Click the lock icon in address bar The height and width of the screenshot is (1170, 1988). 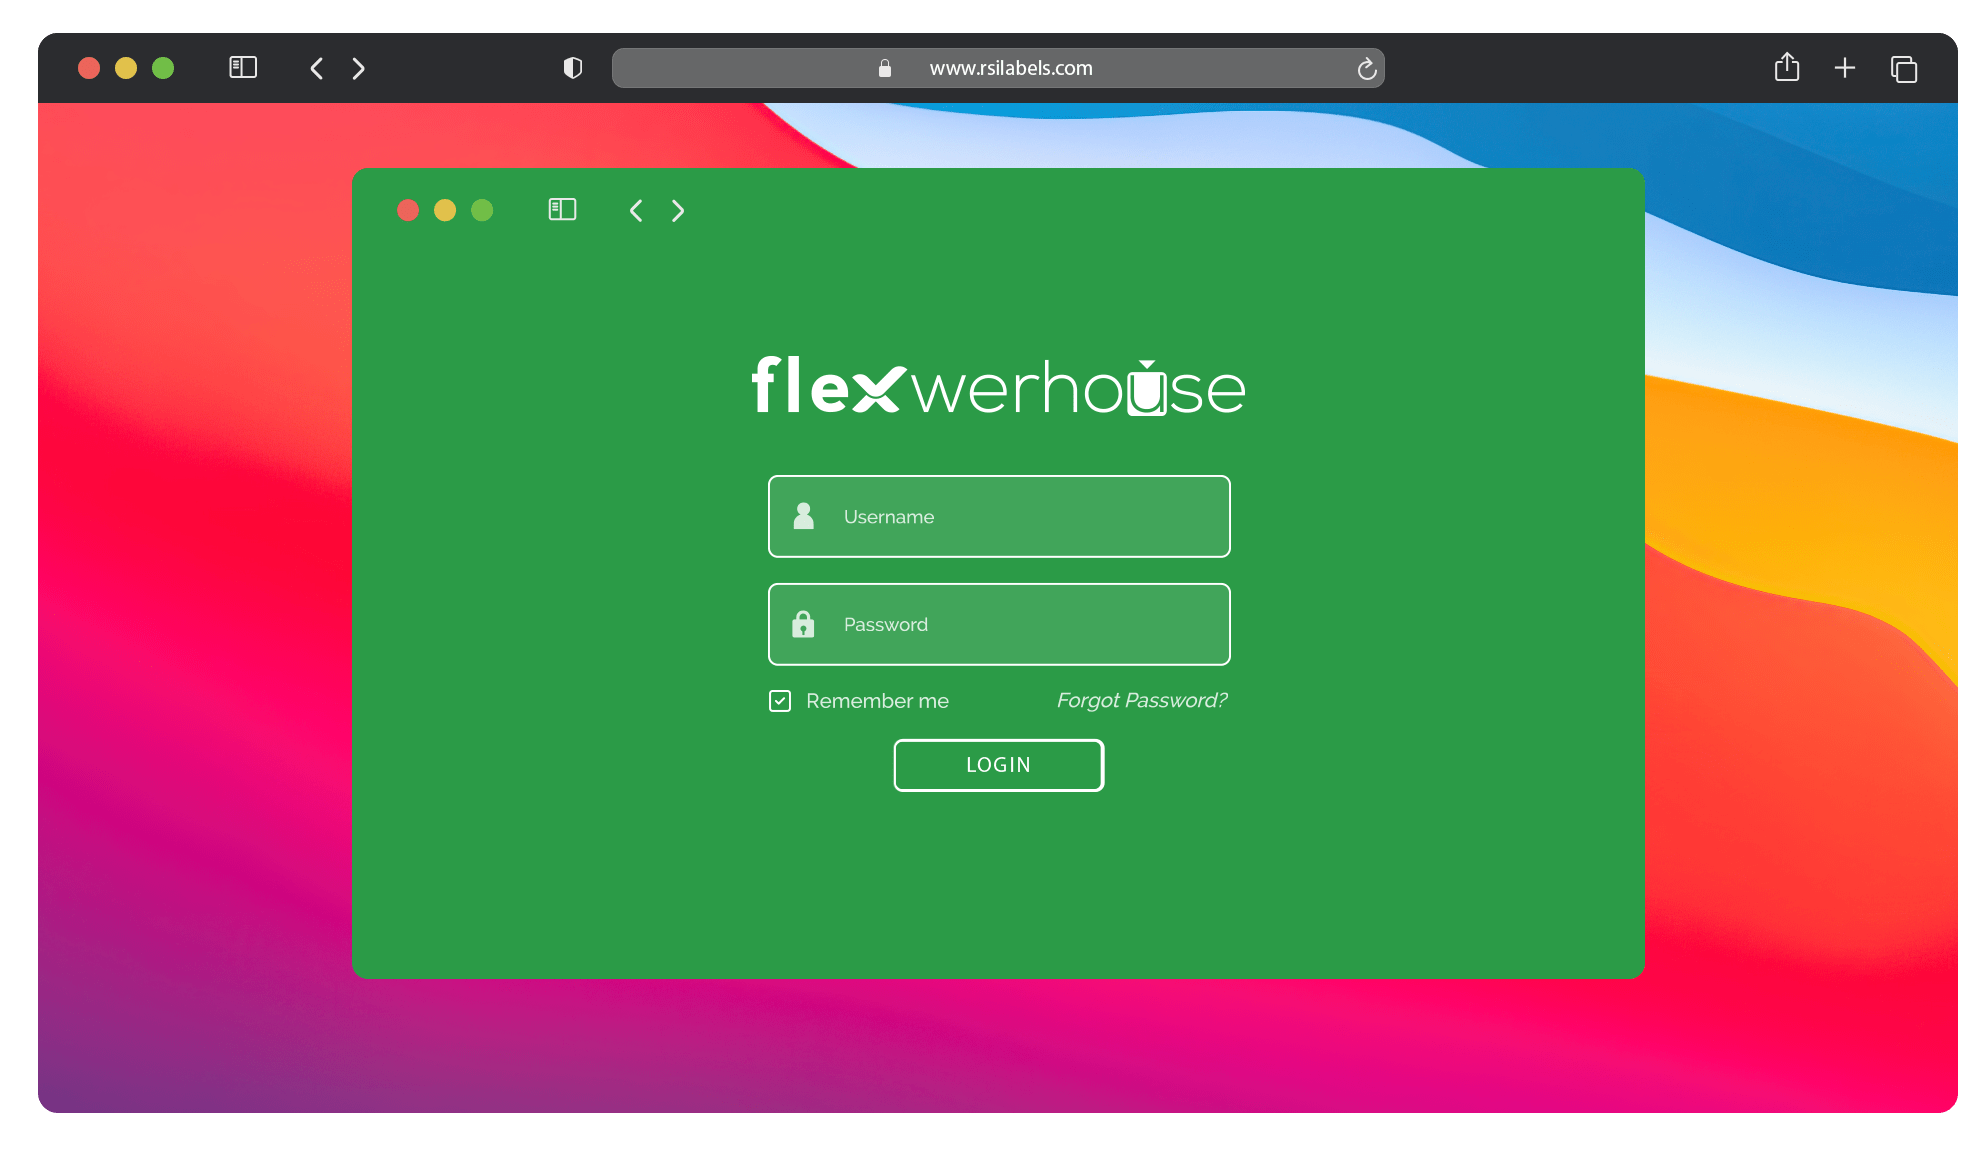pyautogui.click(x=884, y=68)
